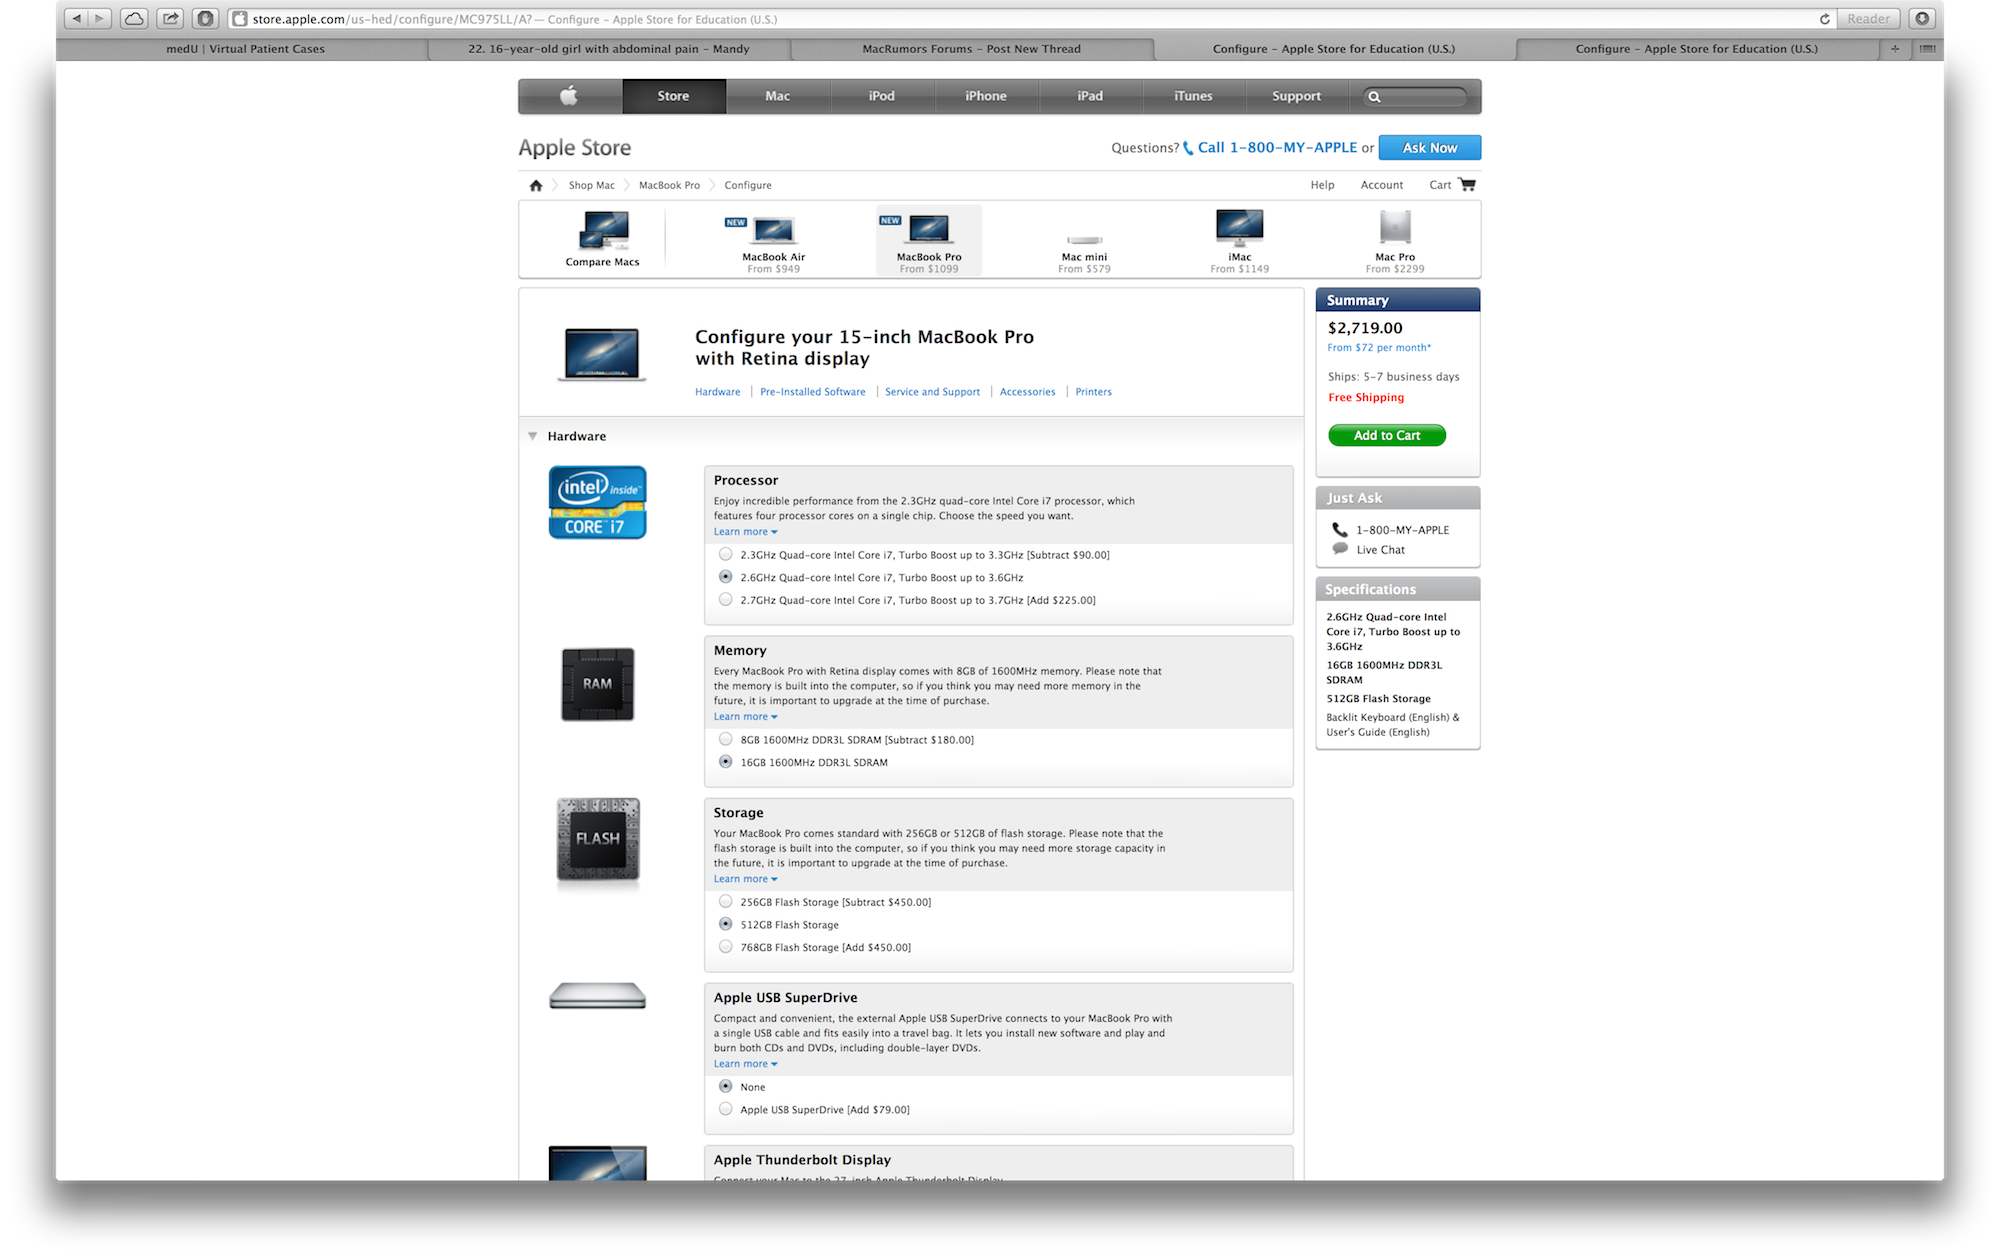
Task: Choose the 2.3GHz Quad-core processor option
Action: pos(725,555)
